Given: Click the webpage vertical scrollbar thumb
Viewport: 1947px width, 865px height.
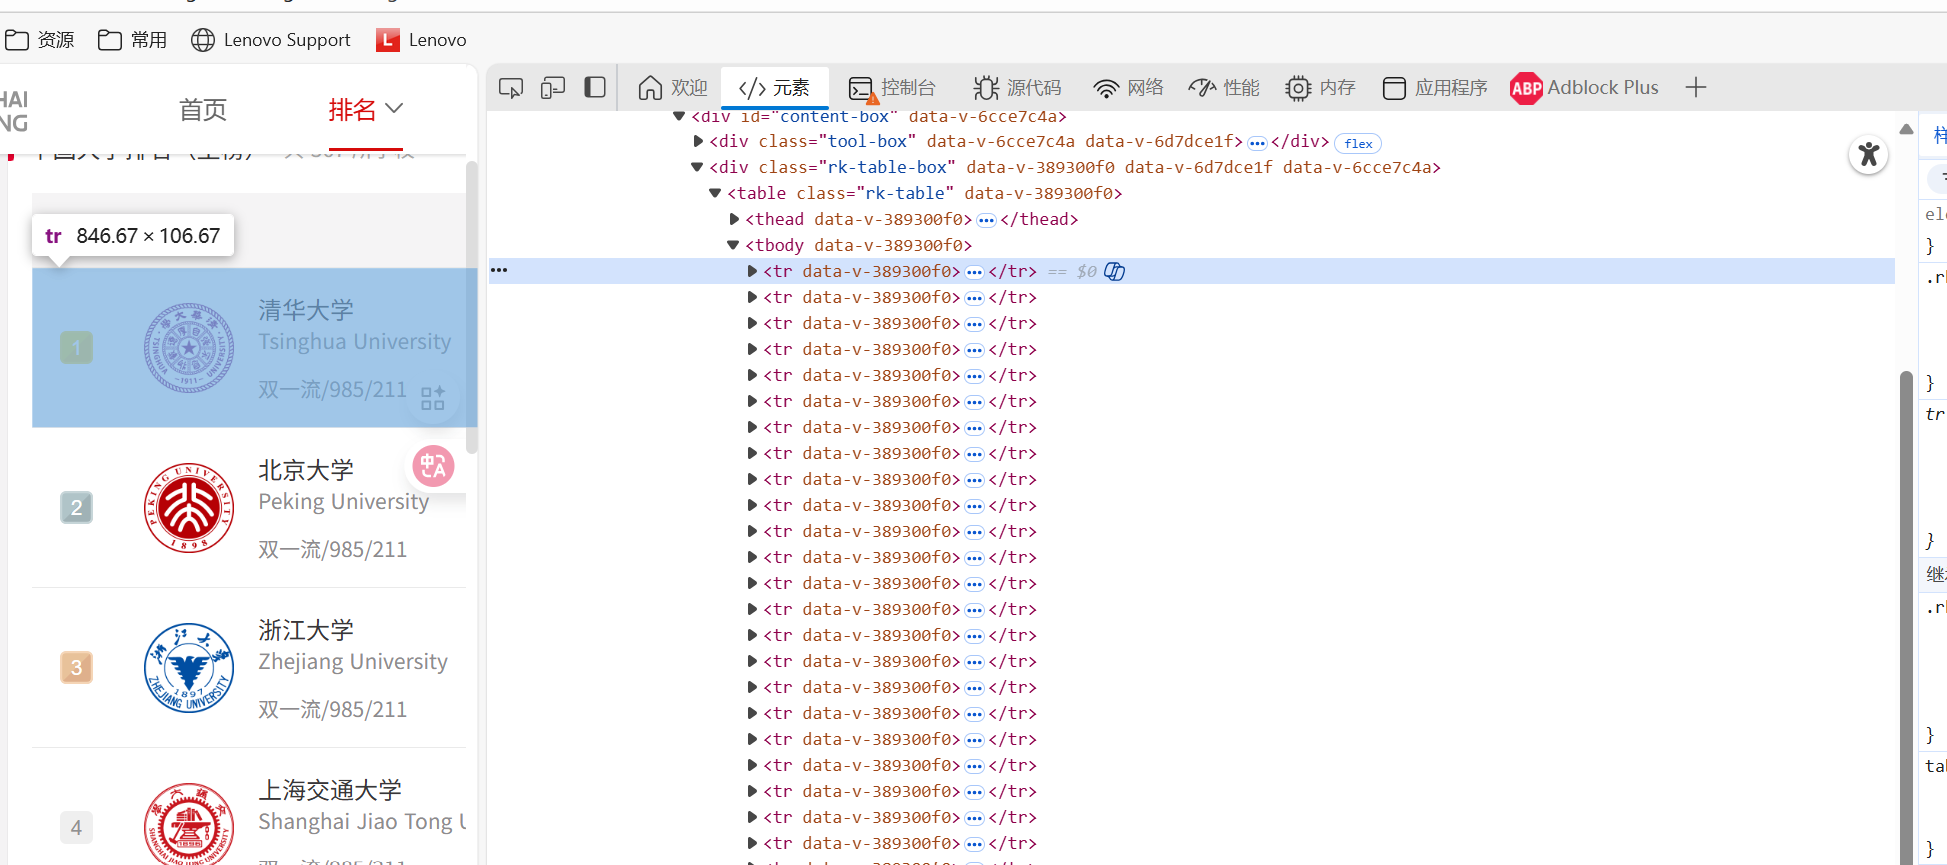Looking at the screenshot, I should coord(472,306).
